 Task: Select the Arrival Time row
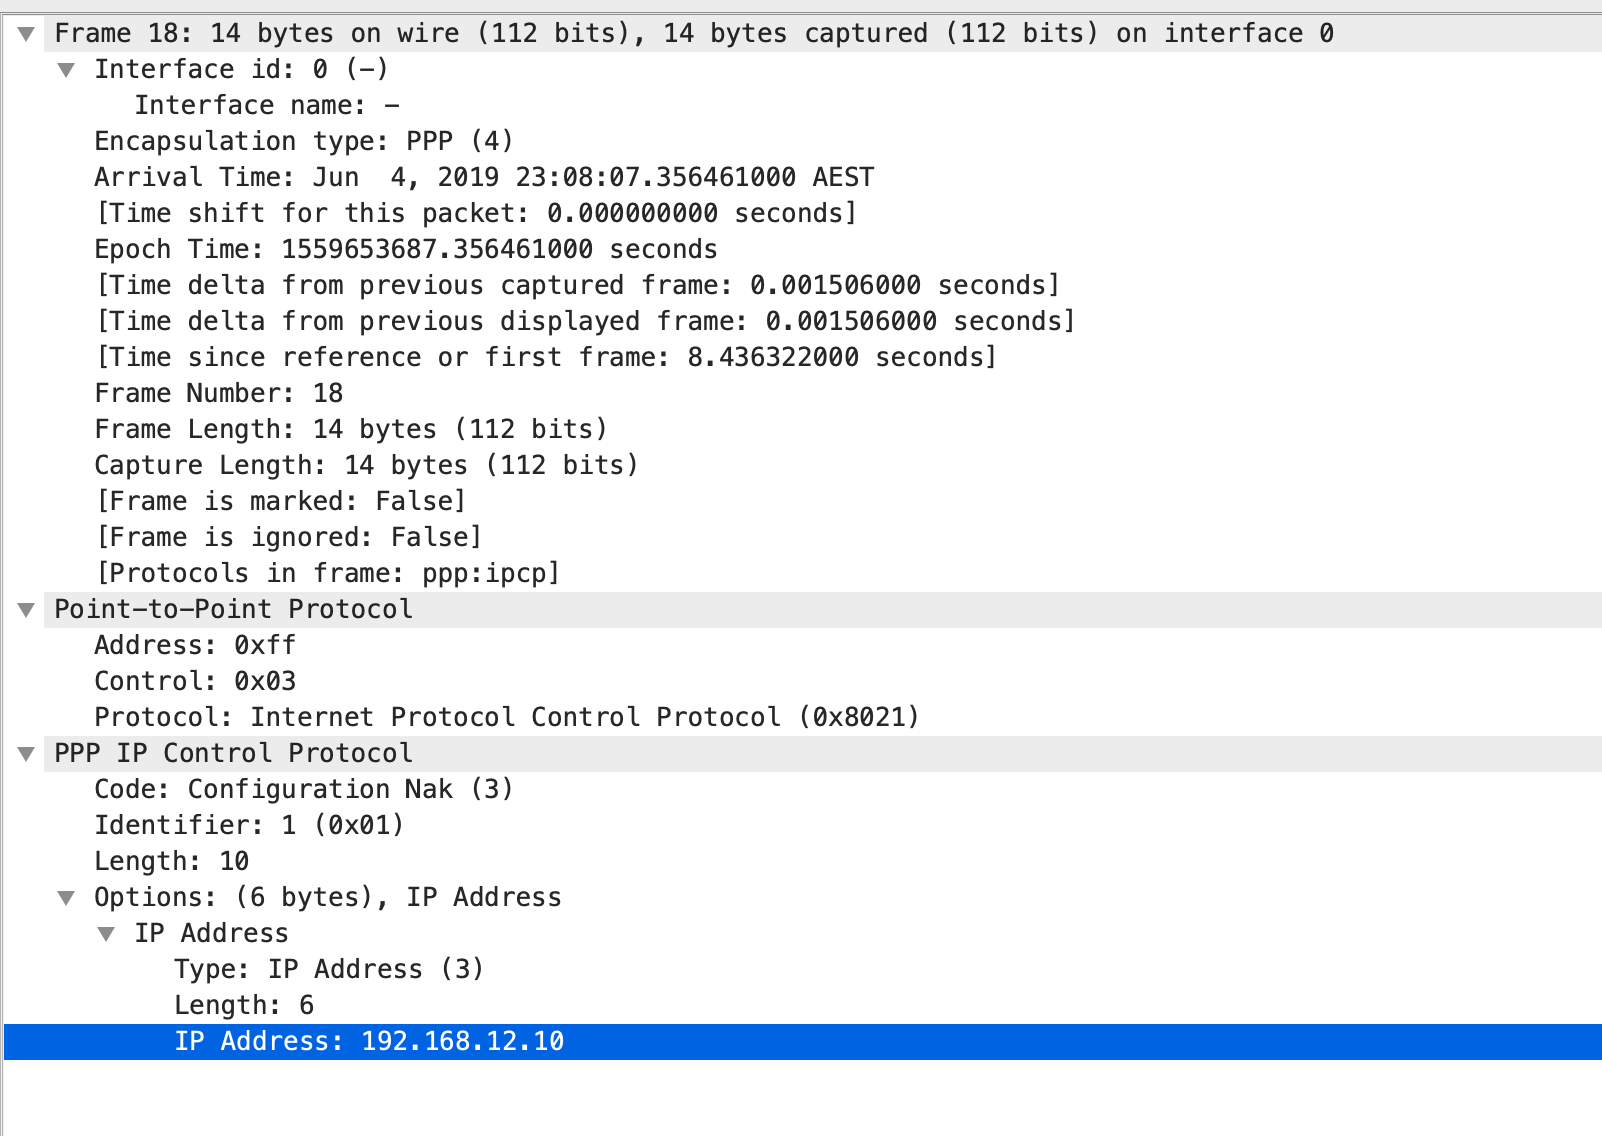(x=484, y=177)
